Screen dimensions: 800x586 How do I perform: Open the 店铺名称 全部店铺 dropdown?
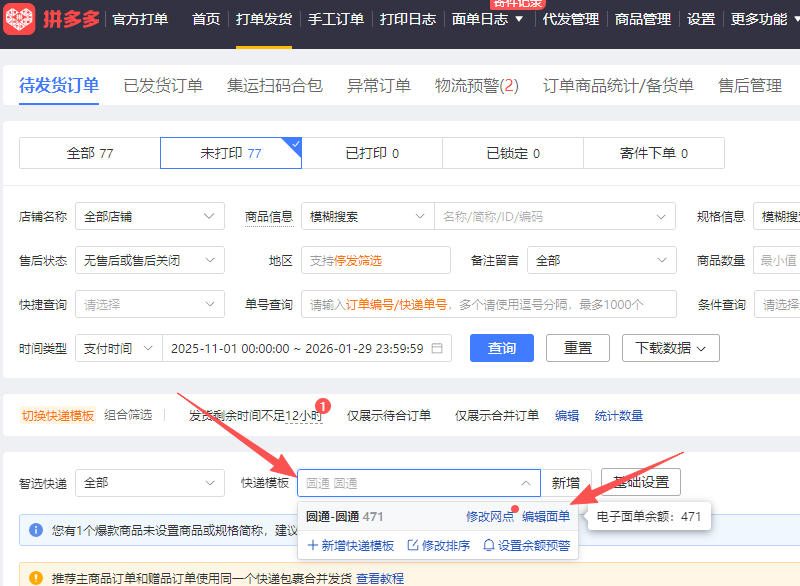coord(150,216)
